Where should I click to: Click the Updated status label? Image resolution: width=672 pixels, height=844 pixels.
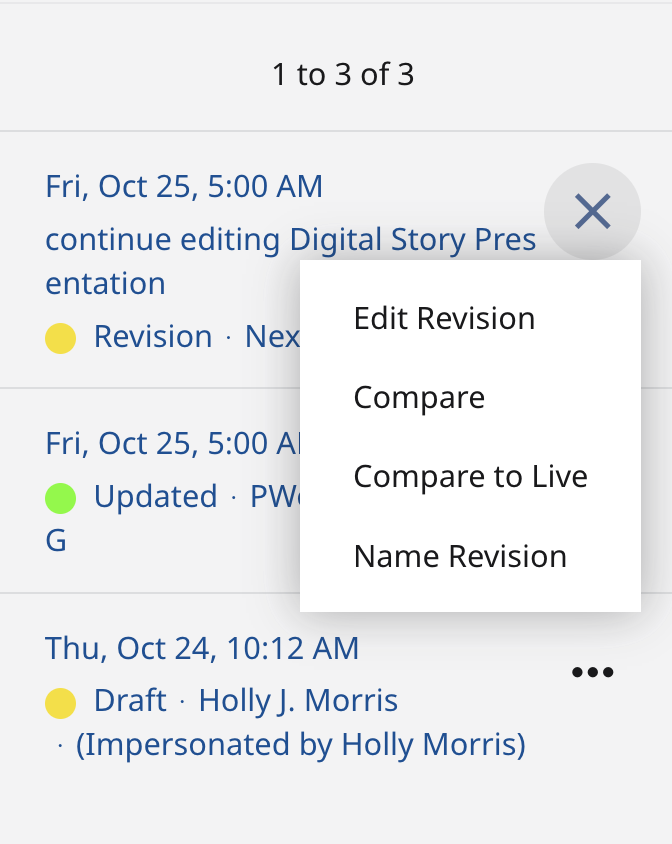(155, 496)
